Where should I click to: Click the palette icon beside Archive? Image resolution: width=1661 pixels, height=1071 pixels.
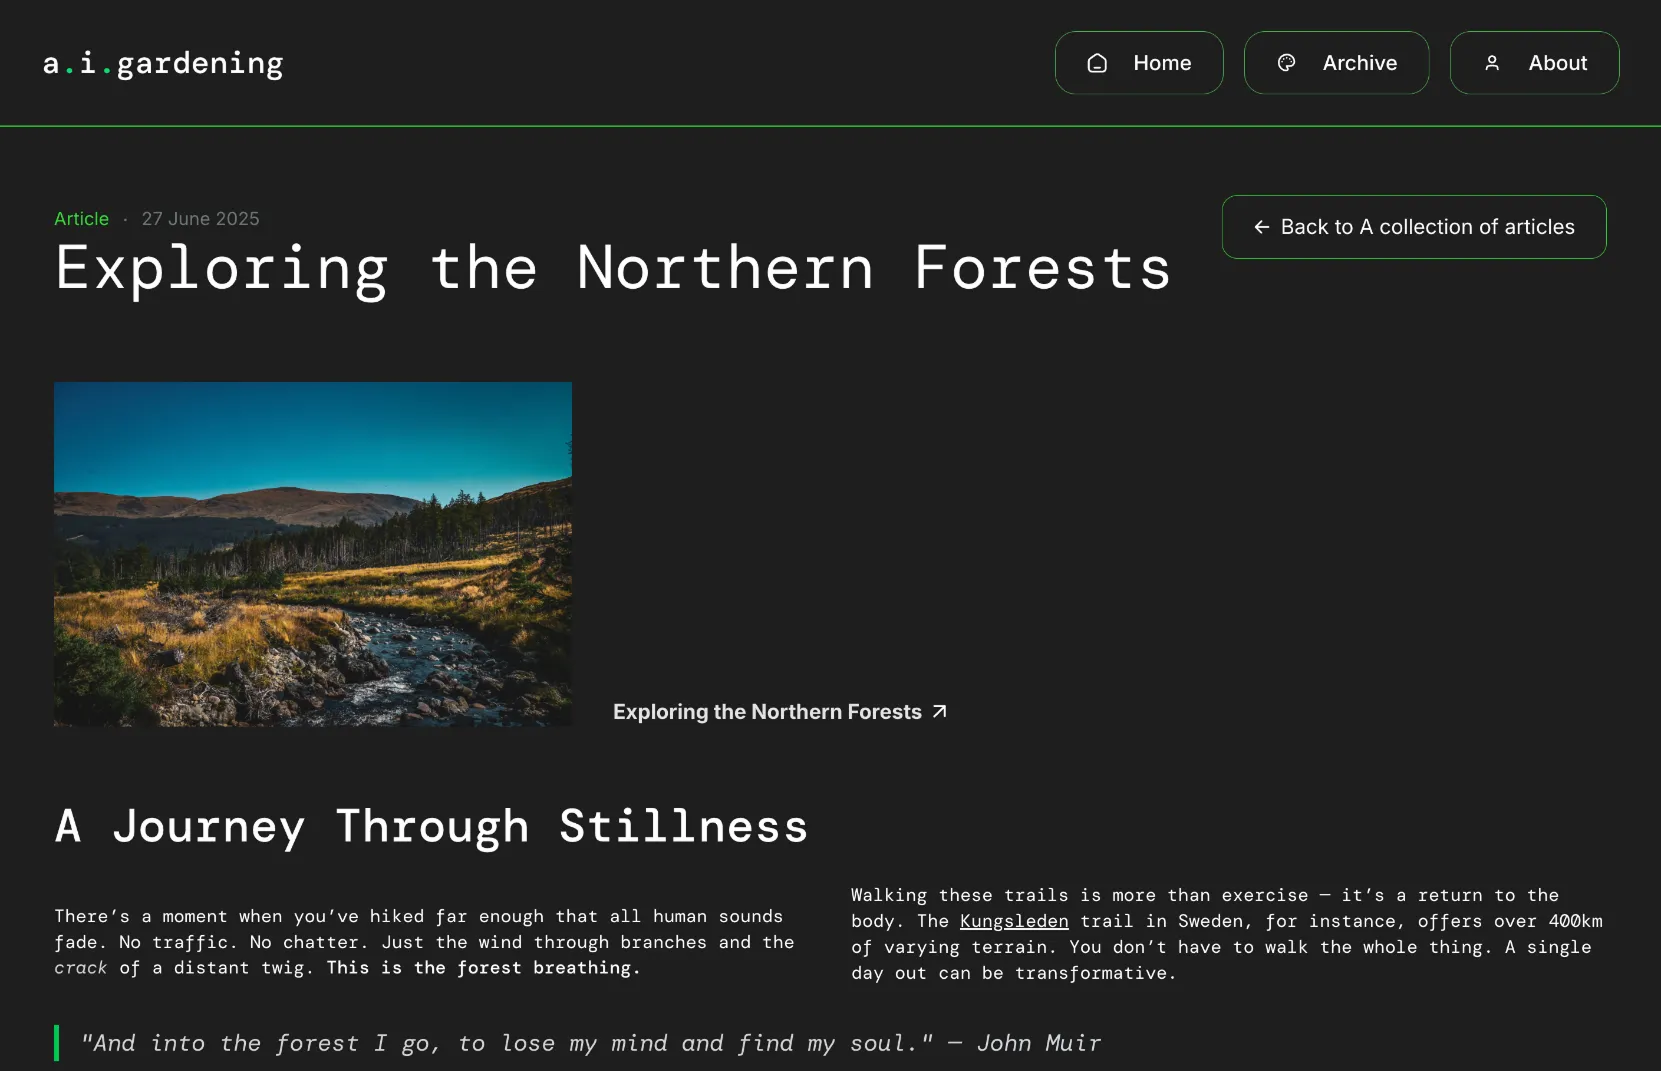coord(1287,63)
